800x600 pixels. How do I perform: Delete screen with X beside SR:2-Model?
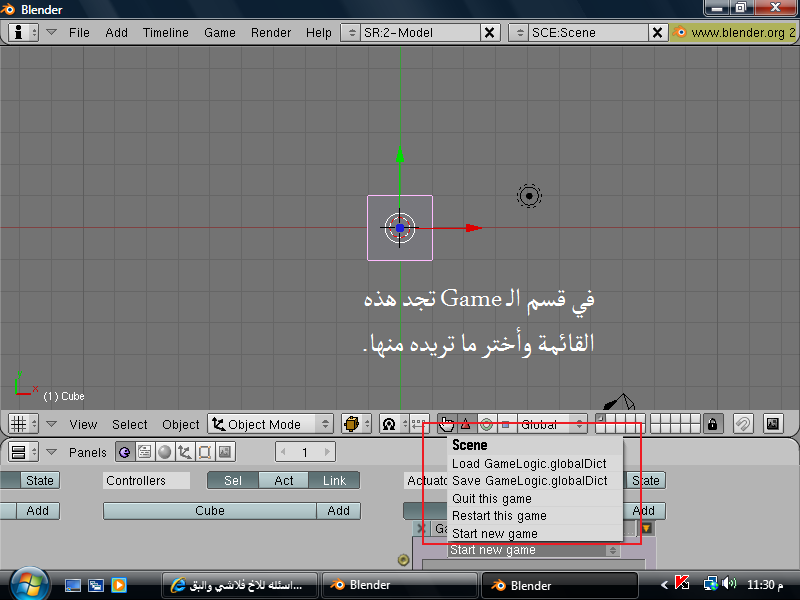(489, 33)
